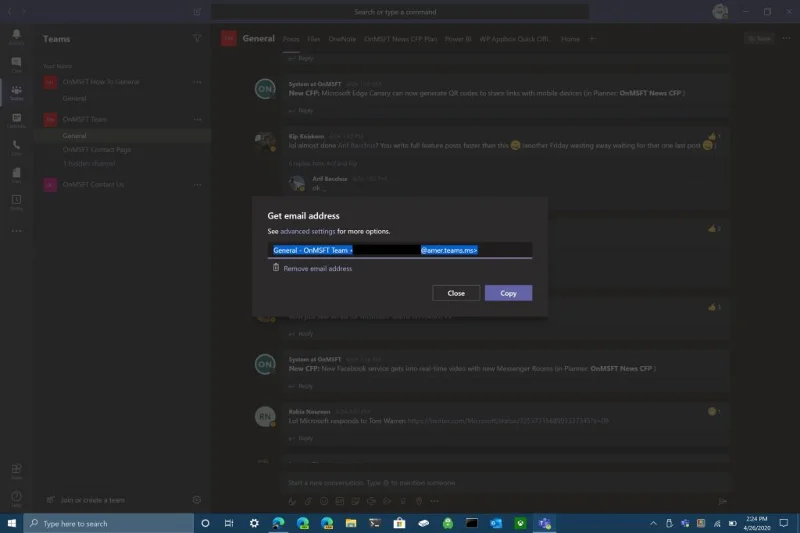
Task: Open Teams section in sidebar
Action: (x=16, y=92)
